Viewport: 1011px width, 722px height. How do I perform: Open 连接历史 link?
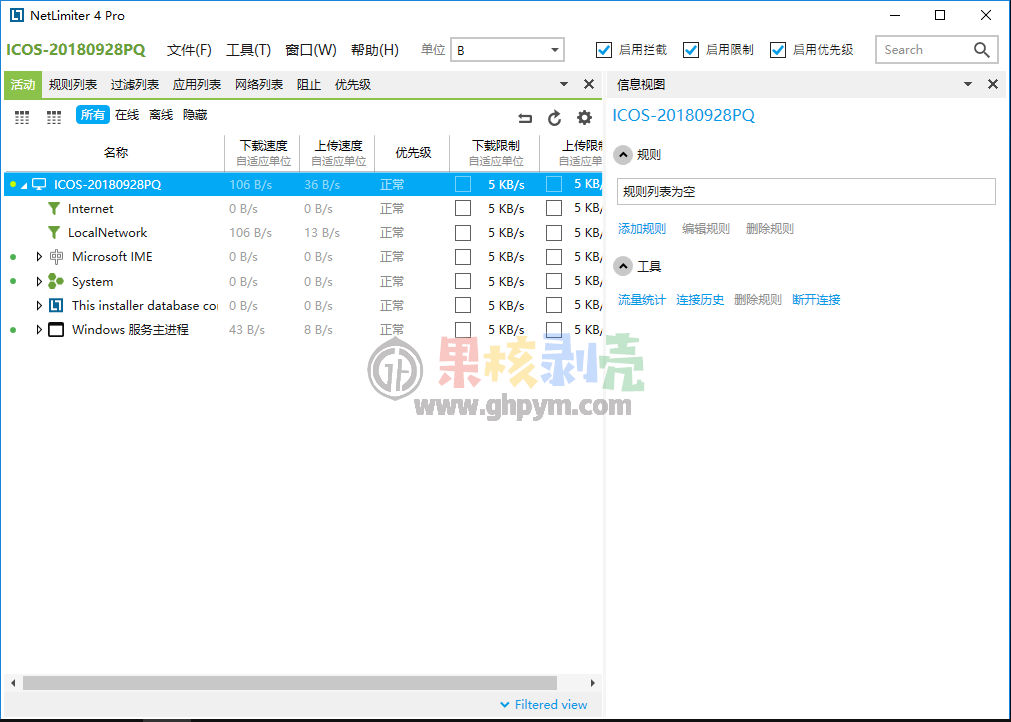point(700,299)
